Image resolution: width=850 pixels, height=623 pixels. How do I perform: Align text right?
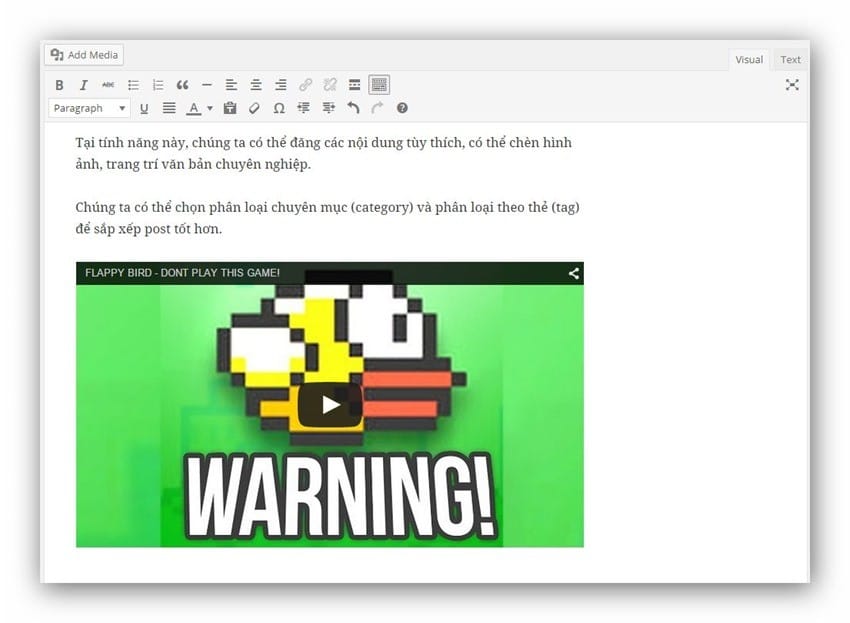280,85
